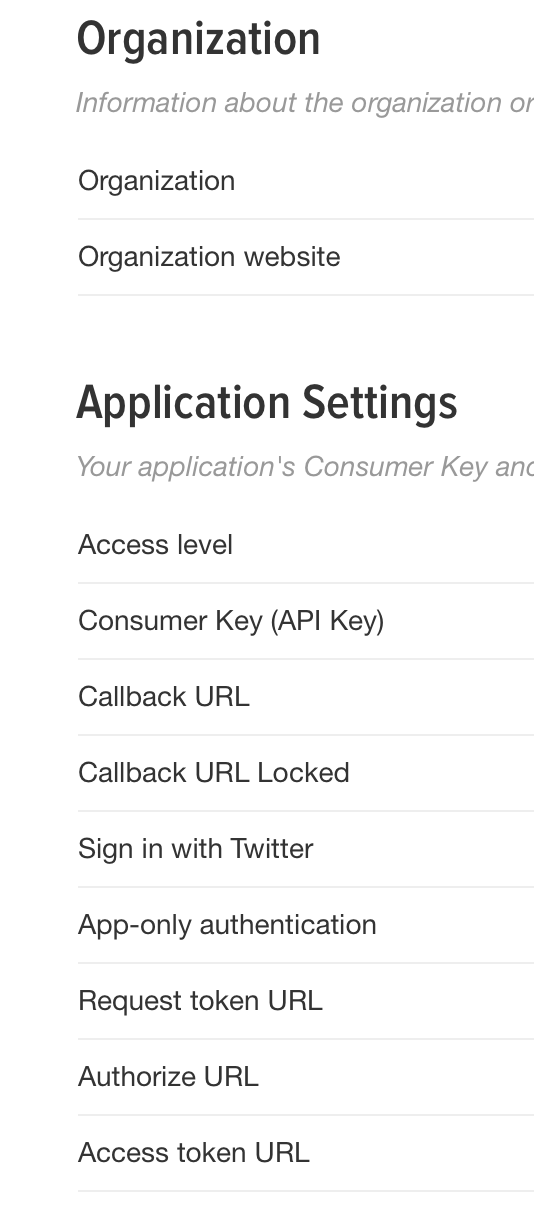The width and height of the screenshot is (534, 1218).
Task: Select the Access level row
Action: point(306,545)
